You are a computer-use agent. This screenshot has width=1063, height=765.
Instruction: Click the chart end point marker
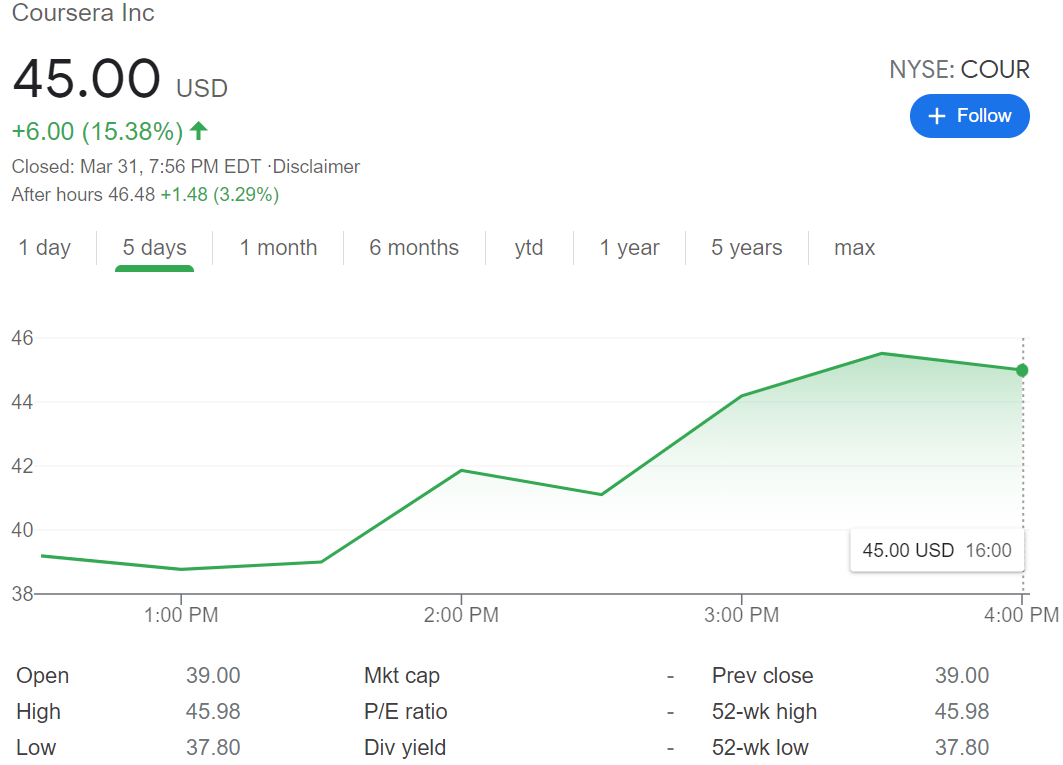[x=1022, y=370]
